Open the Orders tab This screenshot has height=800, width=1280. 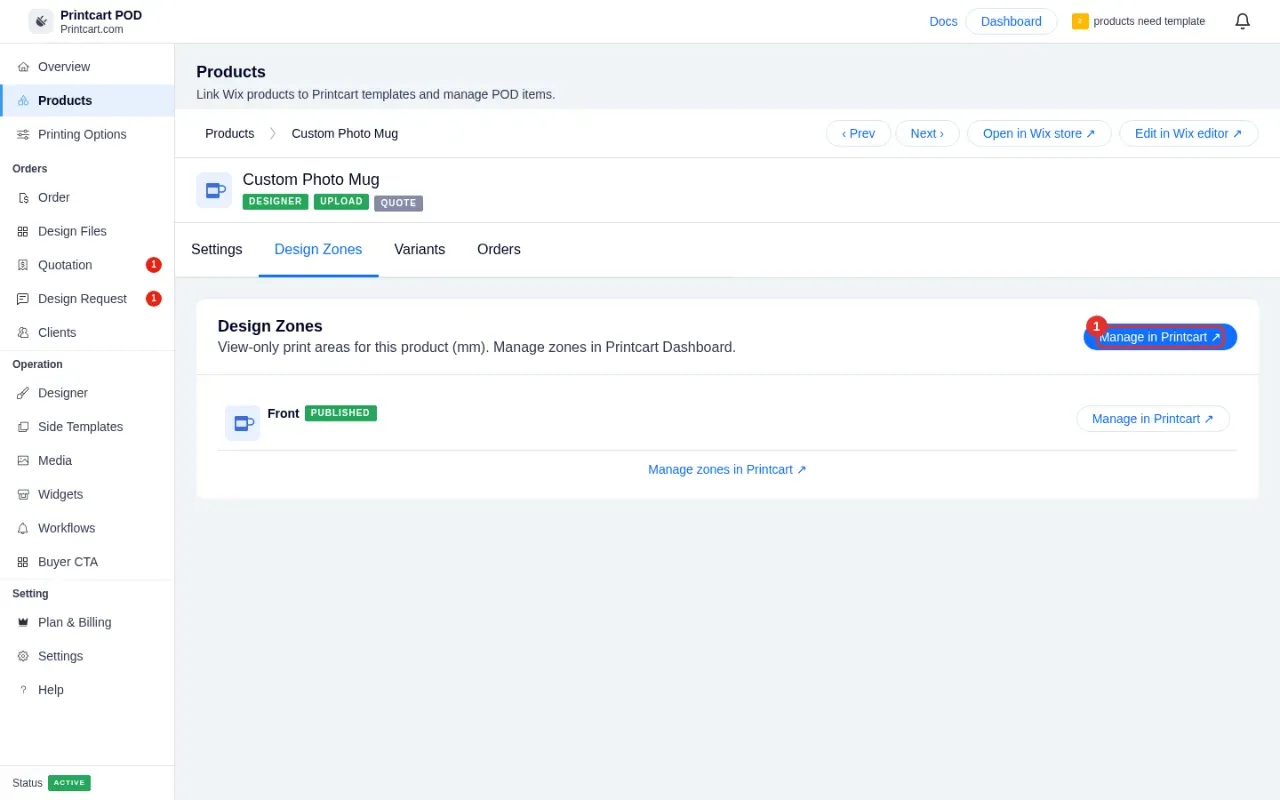[x=499, y=250]
